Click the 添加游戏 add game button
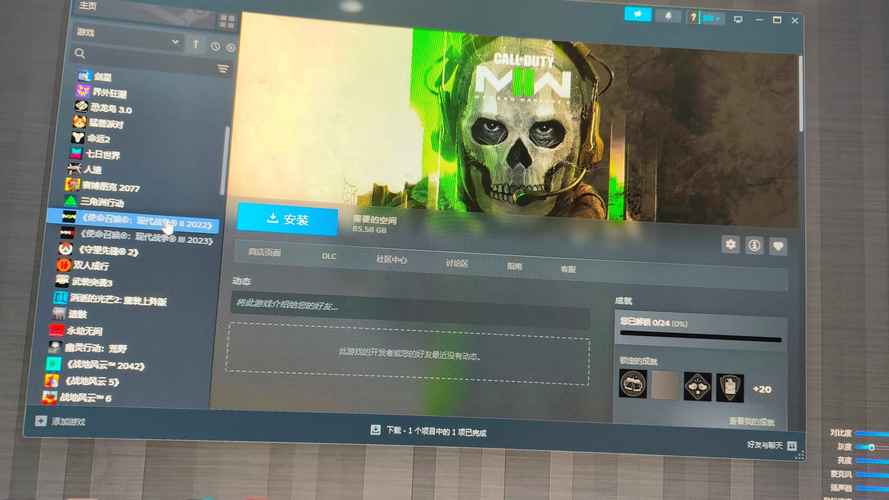The image size is (889, 500). click(x=60, y=421)
